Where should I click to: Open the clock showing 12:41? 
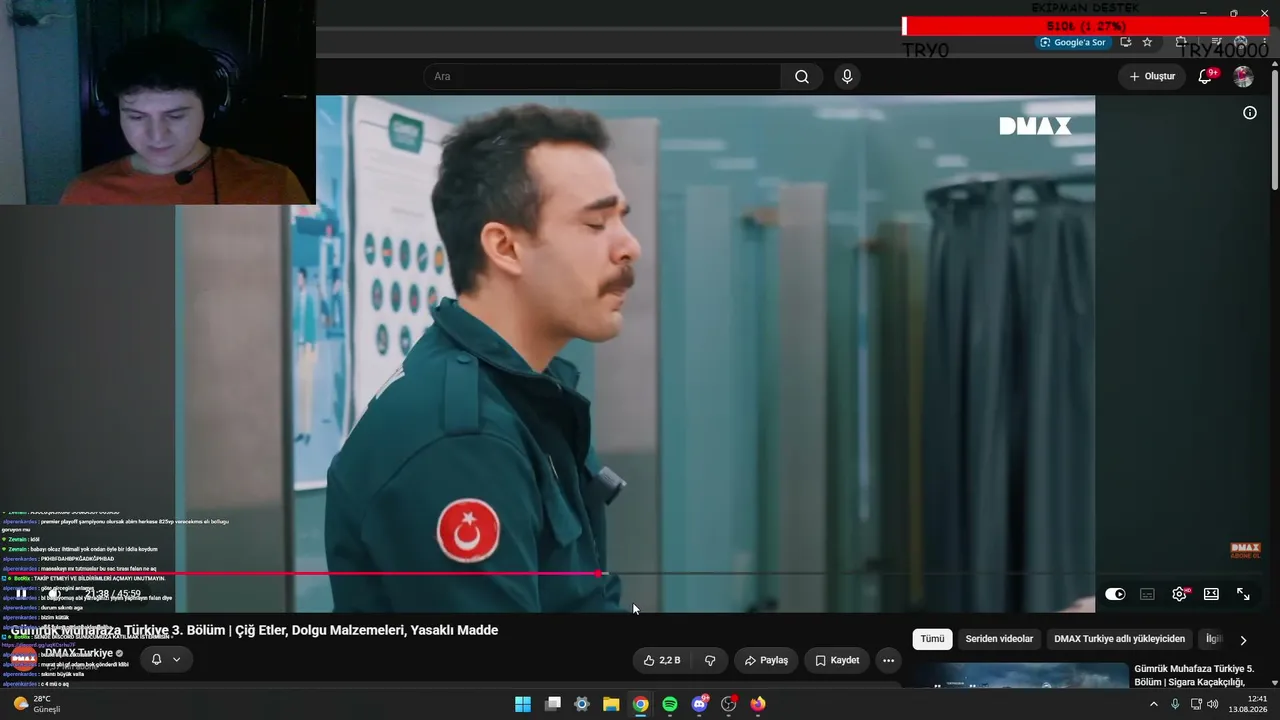coord(1249,704)
